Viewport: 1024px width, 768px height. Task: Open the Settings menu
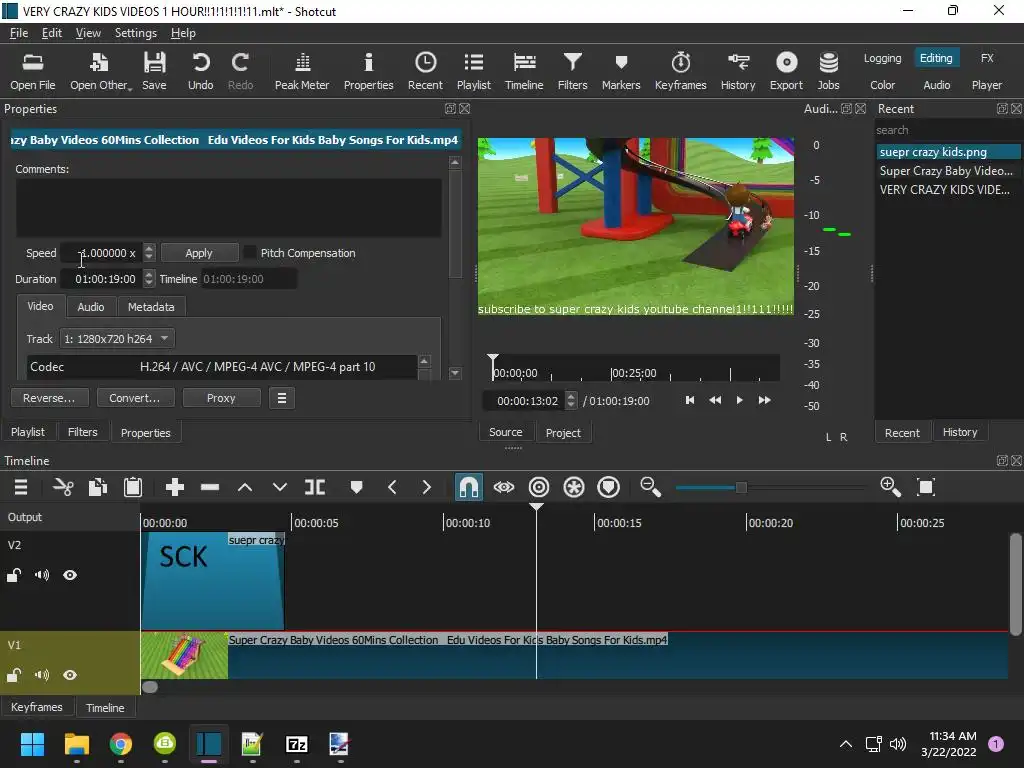[x=136, y=33]
